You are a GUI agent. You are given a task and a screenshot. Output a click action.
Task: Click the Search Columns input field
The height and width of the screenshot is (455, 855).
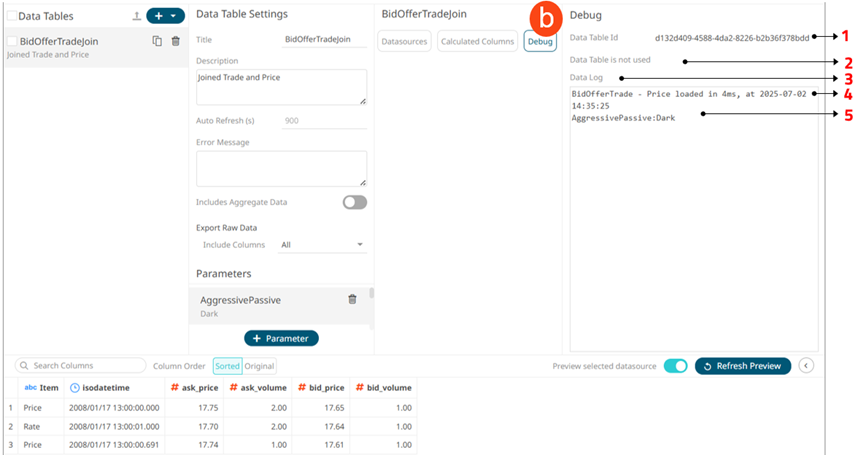pyautogui.click(x=81, y=366)
